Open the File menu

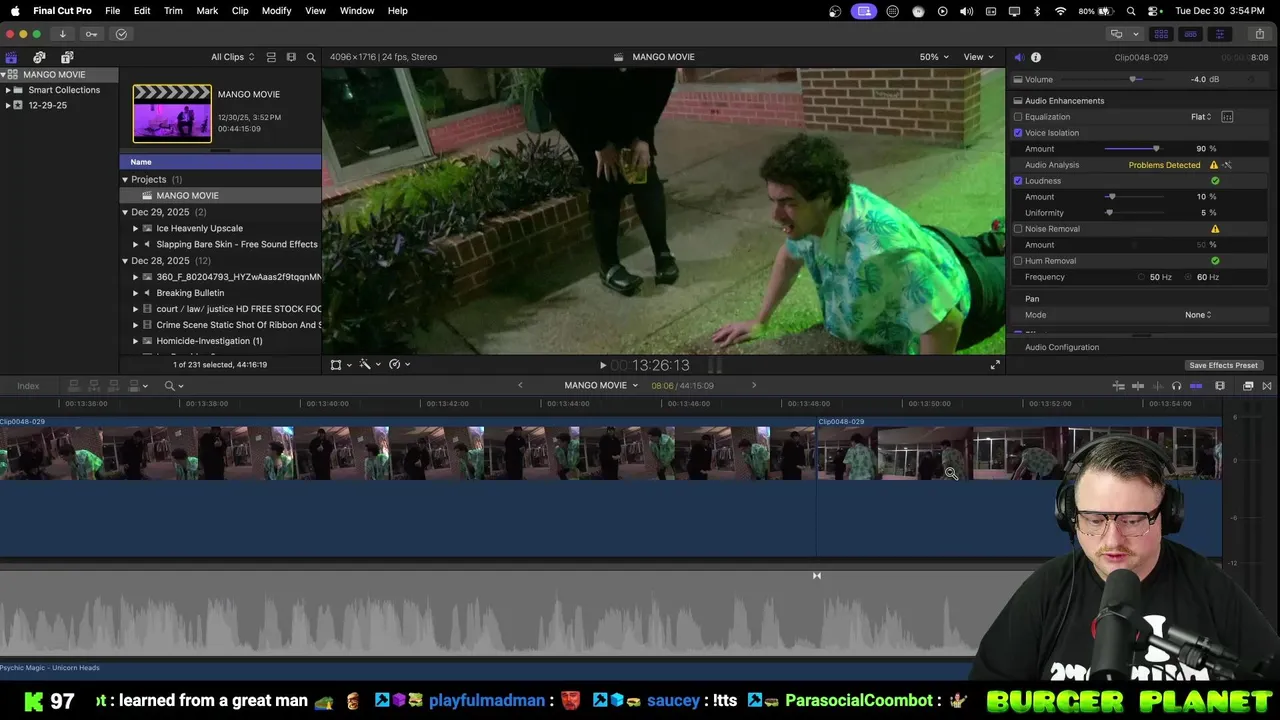tap(113, 11)
